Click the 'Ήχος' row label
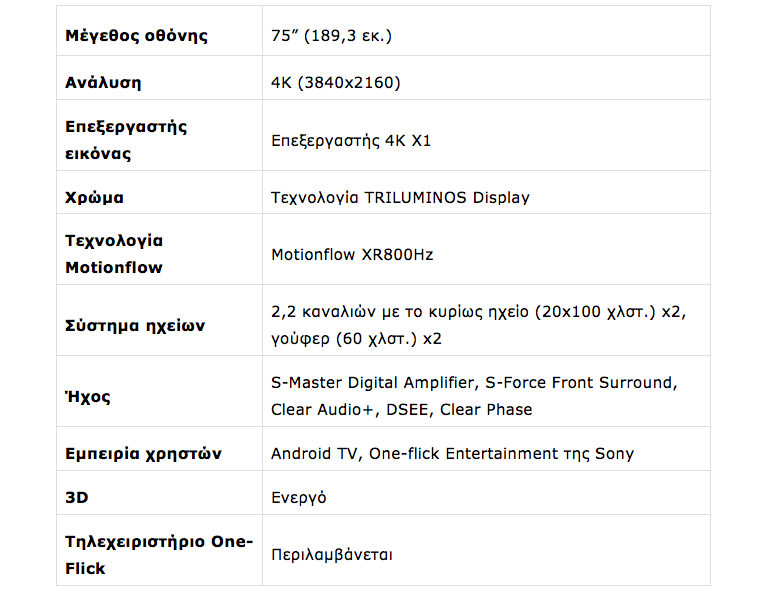This screenshot has height=590, width=768. [x=88, y=397]
